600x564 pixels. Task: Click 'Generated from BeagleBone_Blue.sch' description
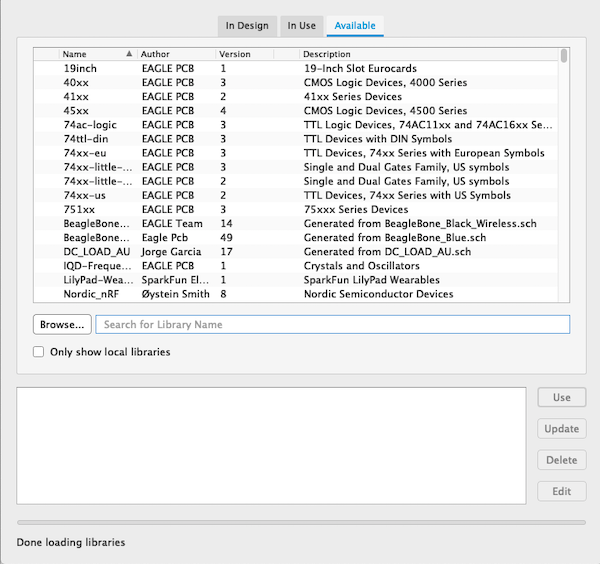[395, 238]
